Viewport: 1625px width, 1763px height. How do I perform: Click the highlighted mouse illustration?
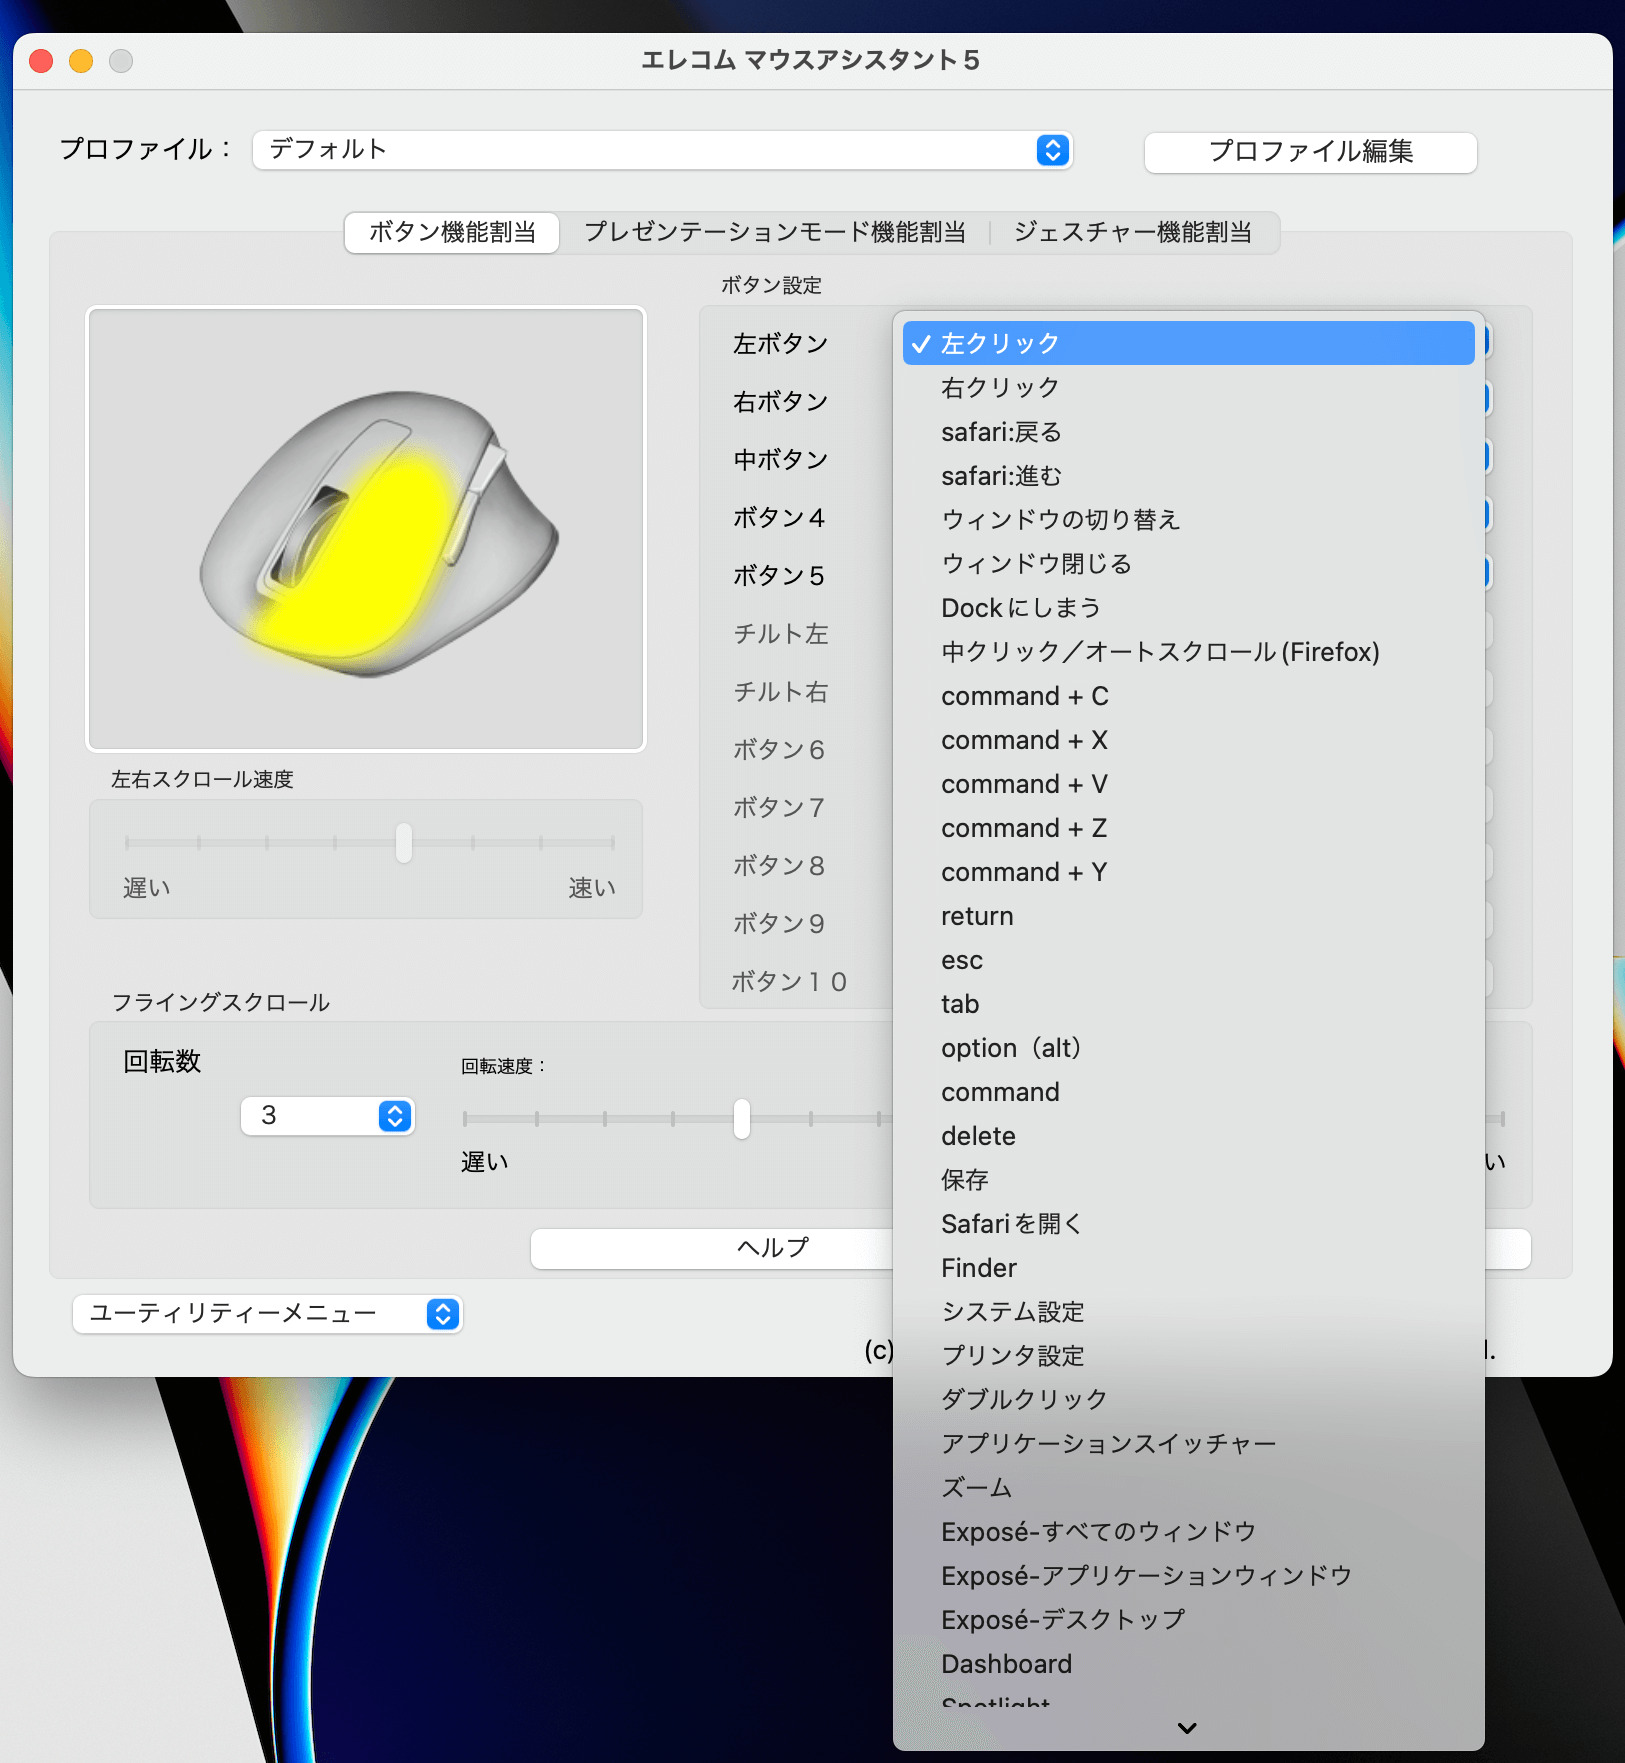(x=366, y=529)
